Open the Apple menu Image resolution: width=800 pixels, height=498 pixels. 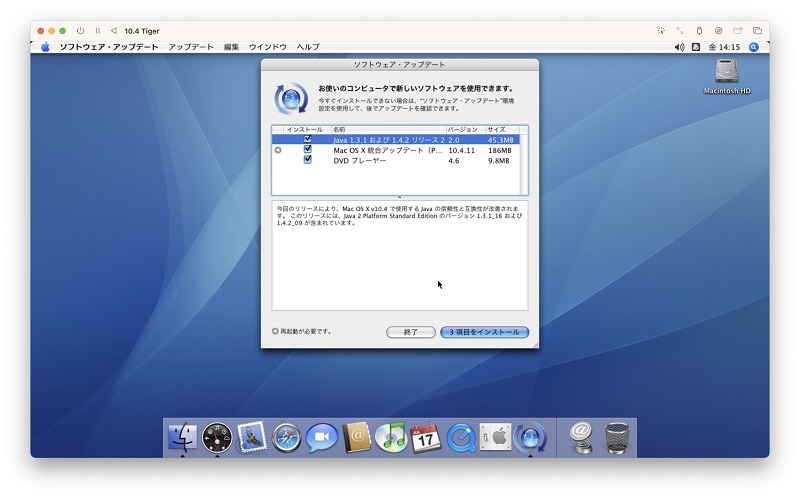(x=45, y=47)
